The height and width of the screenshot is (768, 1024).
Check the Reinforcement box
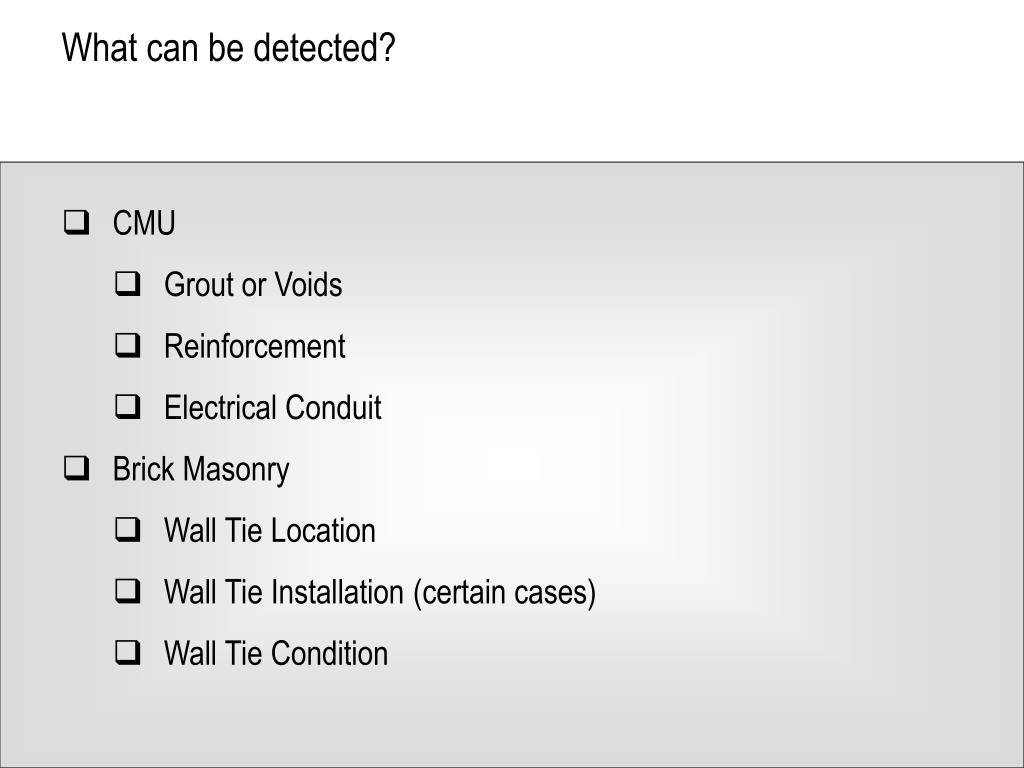[x=128, y=345]
